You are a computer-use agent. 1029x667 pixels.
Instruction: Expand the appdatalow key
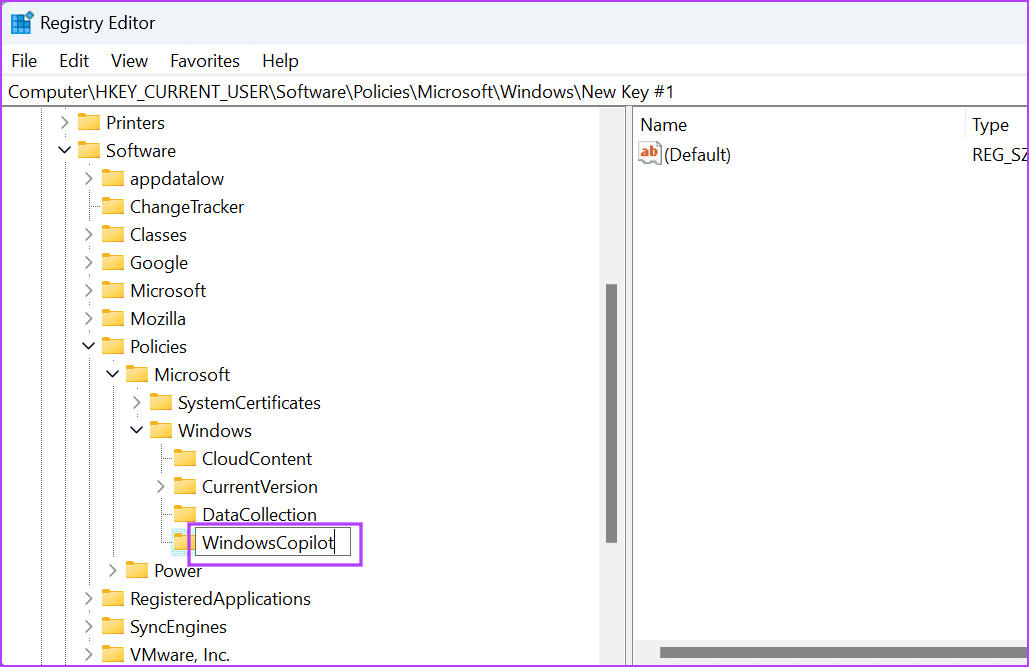(89, 179)
